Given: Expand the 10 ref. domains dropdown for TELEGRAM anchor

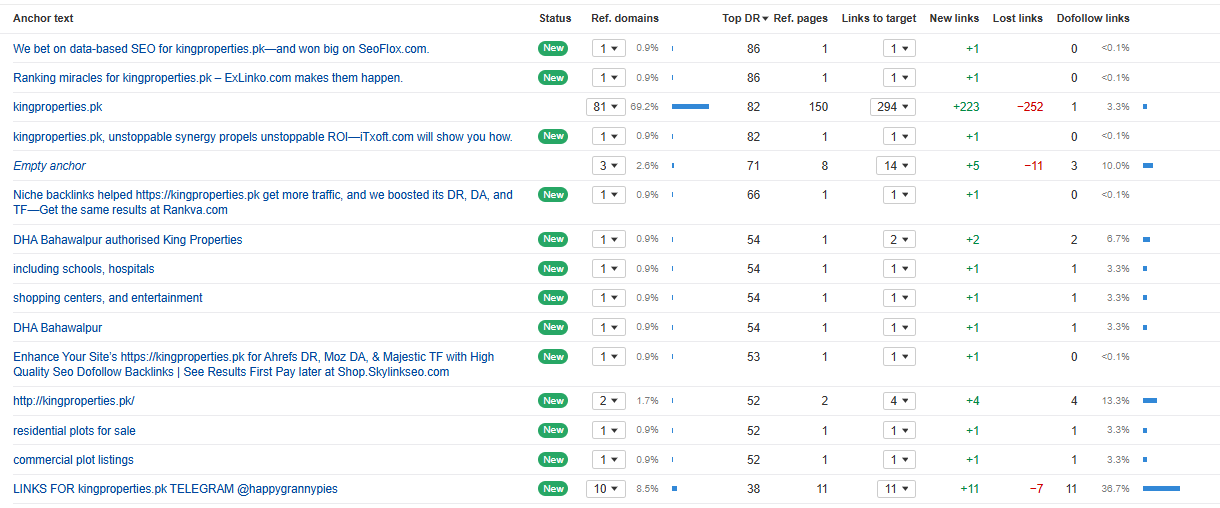Looking at the screenshot, I should [x=606, y=489].
